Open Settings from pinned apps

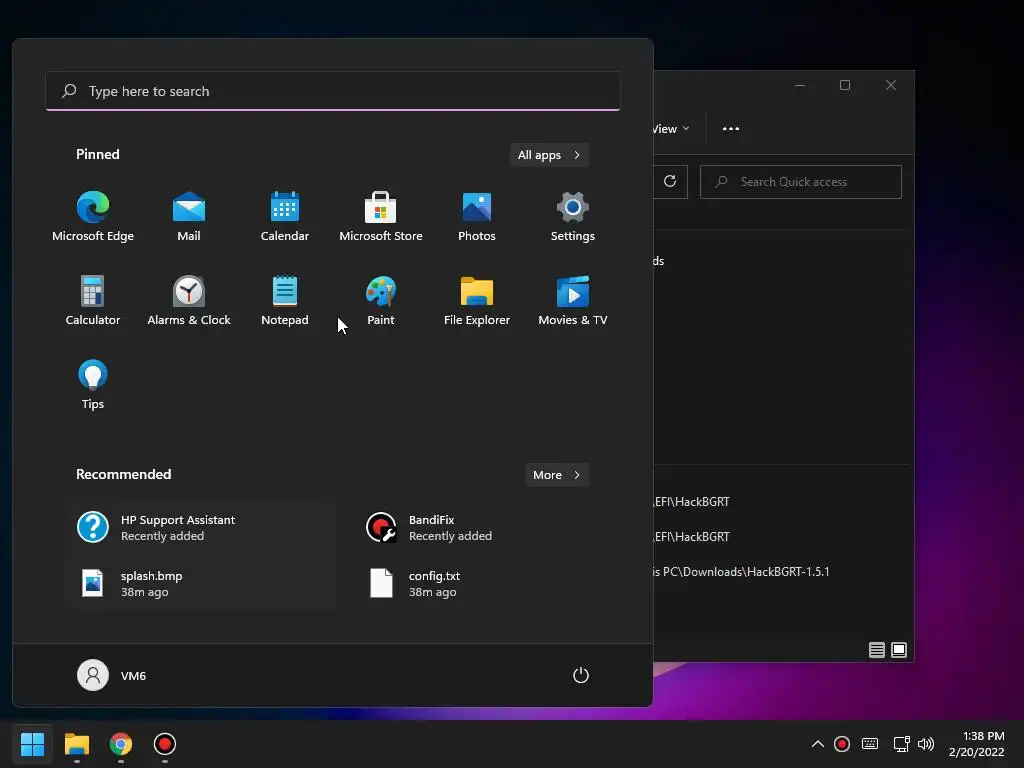point(573,217)
